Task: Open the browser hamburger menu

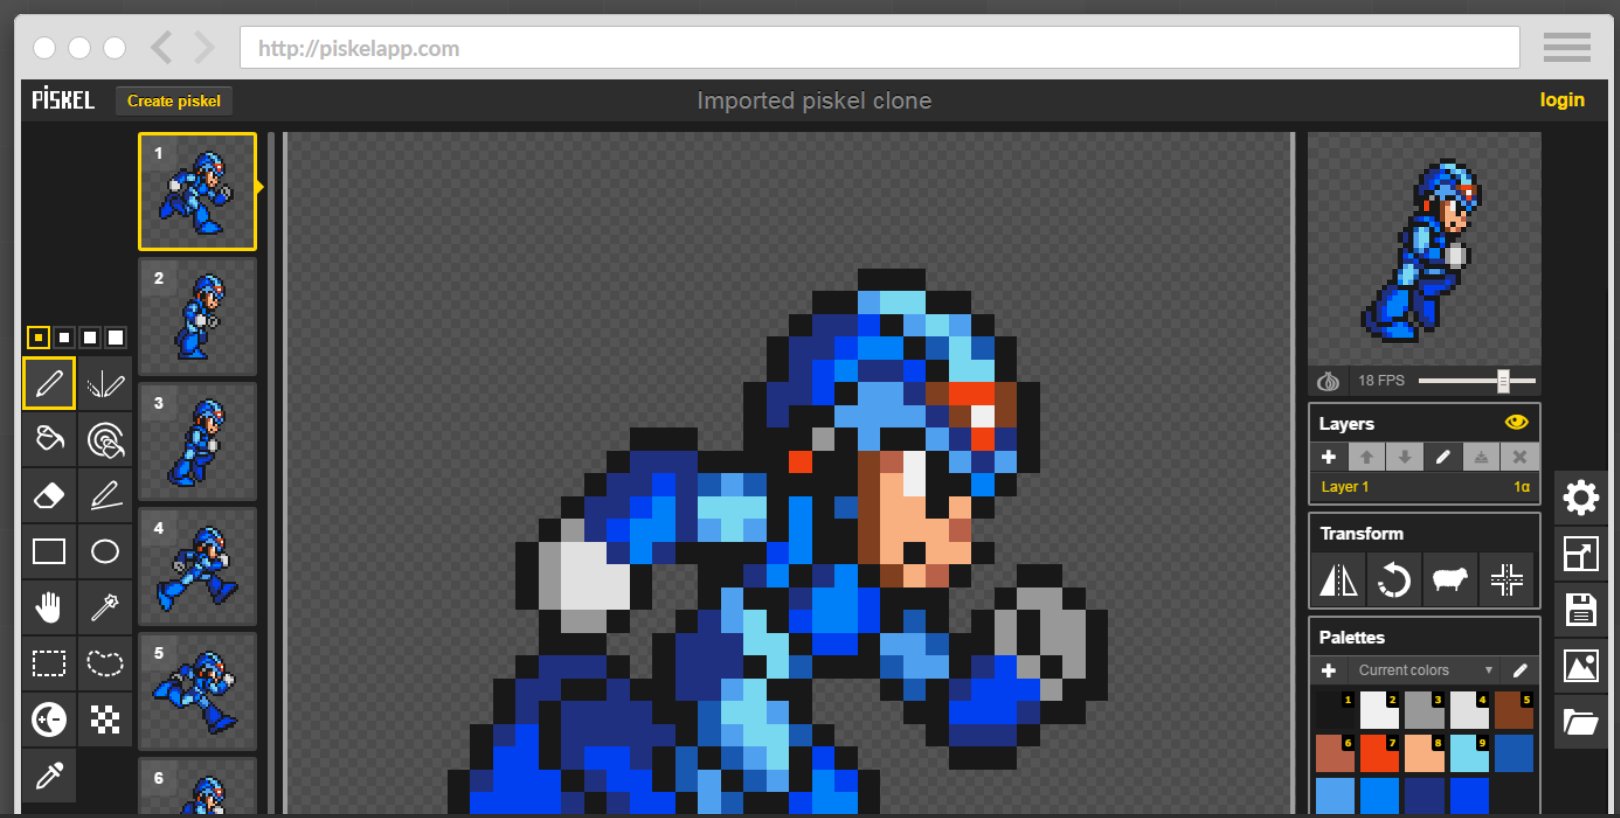Action: tap(1567, 47)
